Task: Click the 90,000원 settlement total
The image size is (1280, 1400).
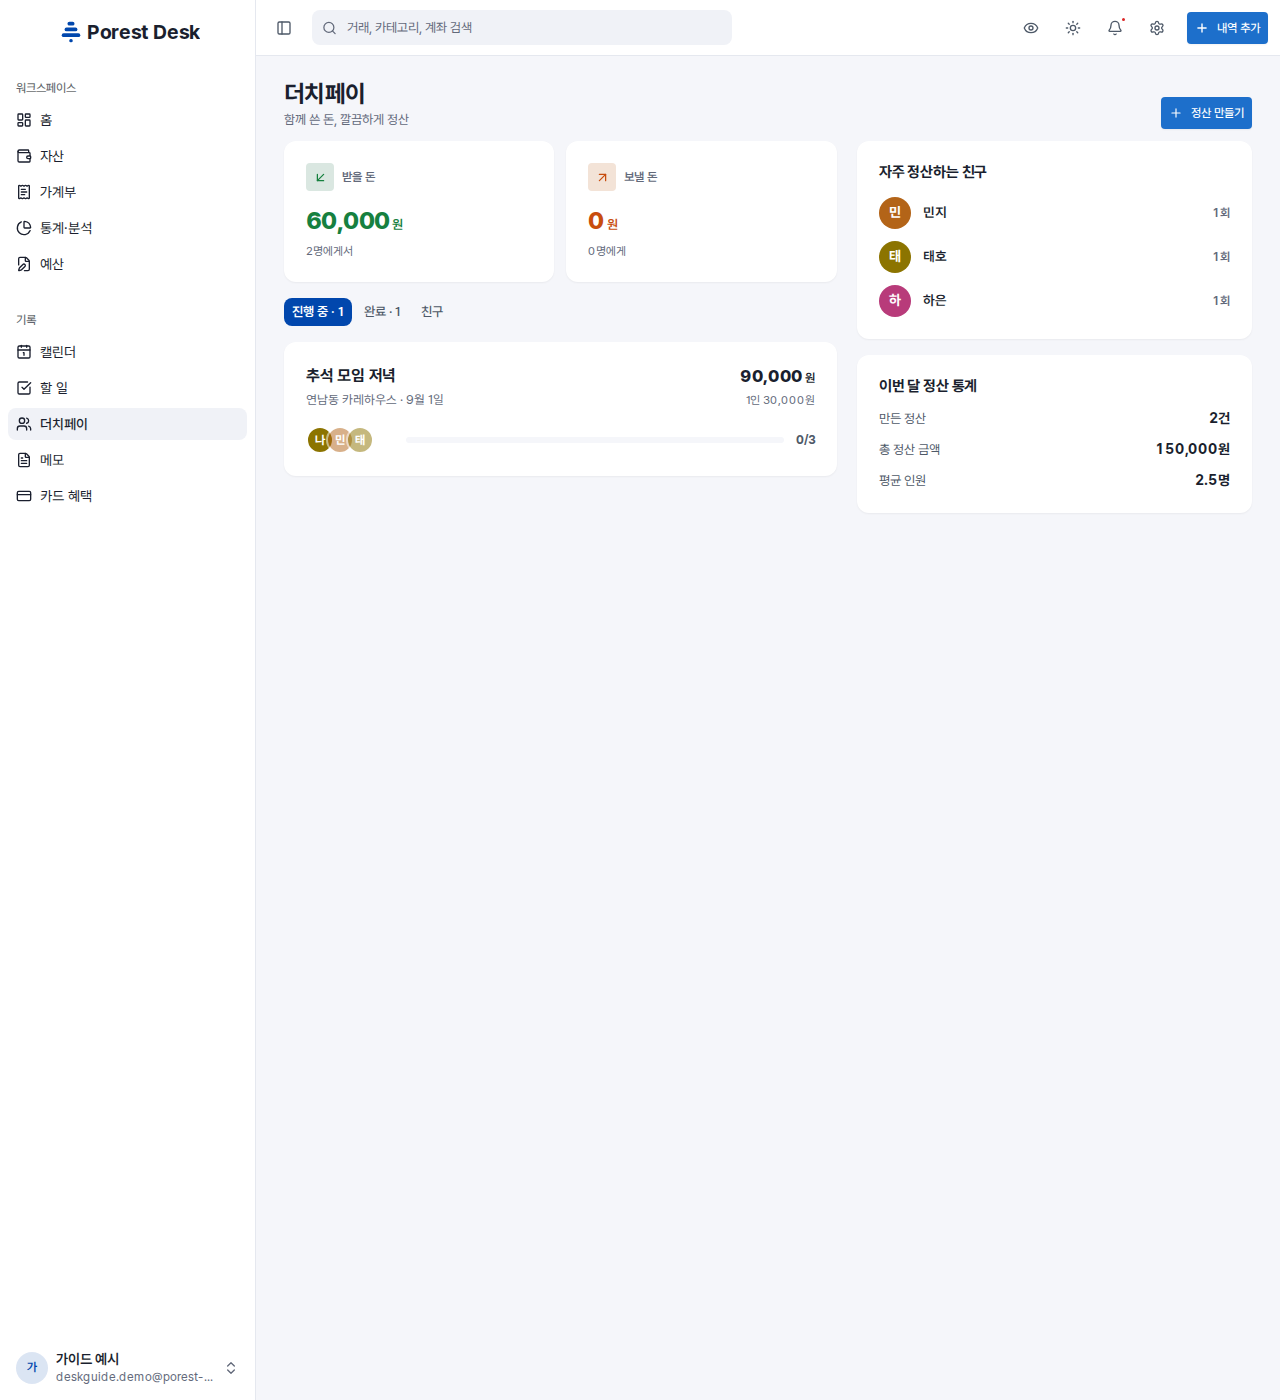Action: 778,376
